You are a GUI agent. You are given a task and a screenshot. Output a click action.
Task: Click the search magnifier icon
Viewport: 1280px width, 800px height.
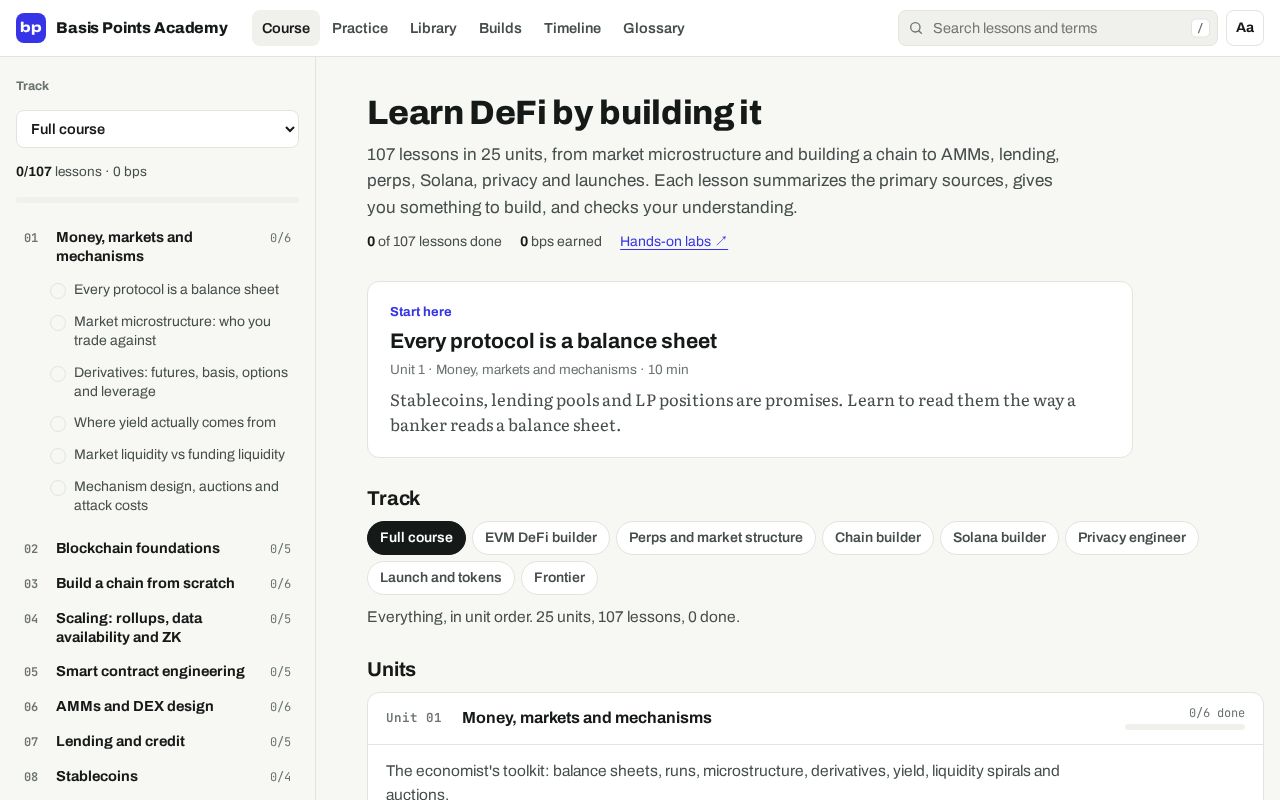916,28
